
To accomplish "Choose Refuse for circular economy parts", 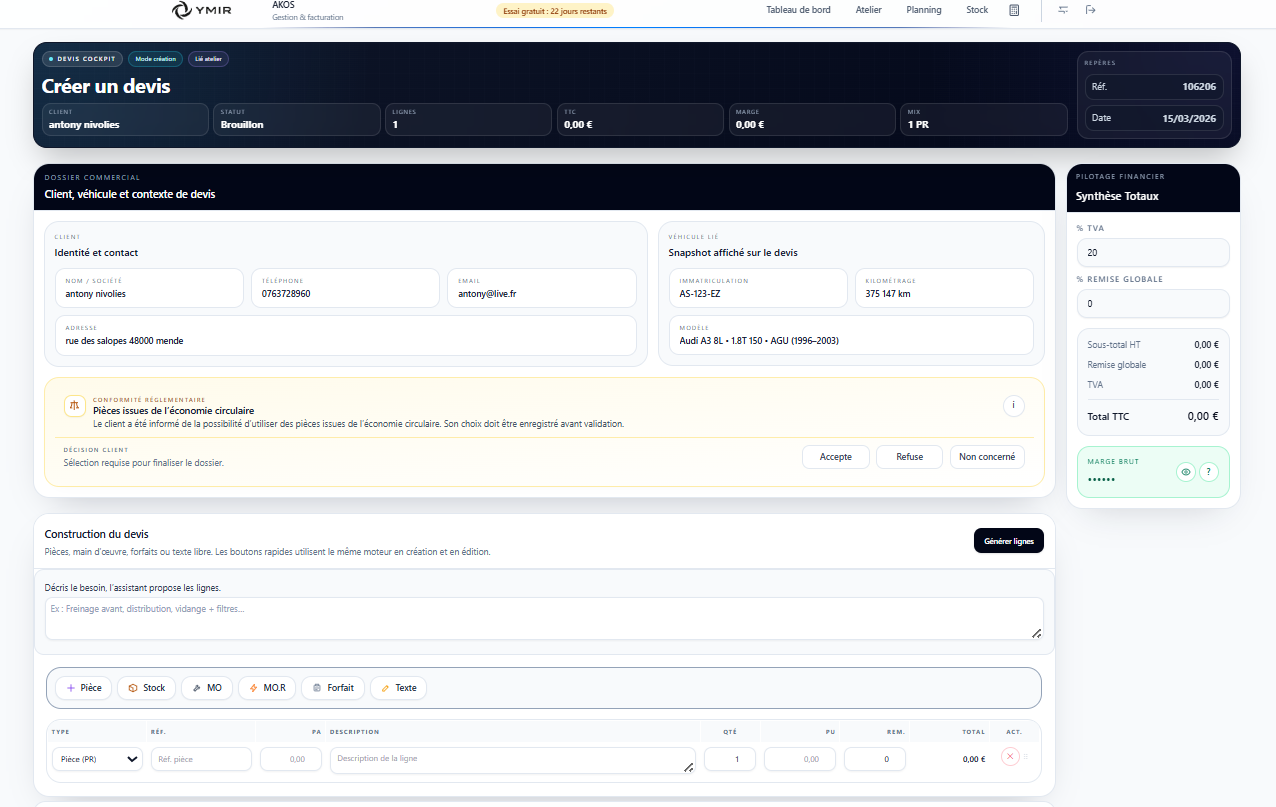I will click(x=909, y=457).
